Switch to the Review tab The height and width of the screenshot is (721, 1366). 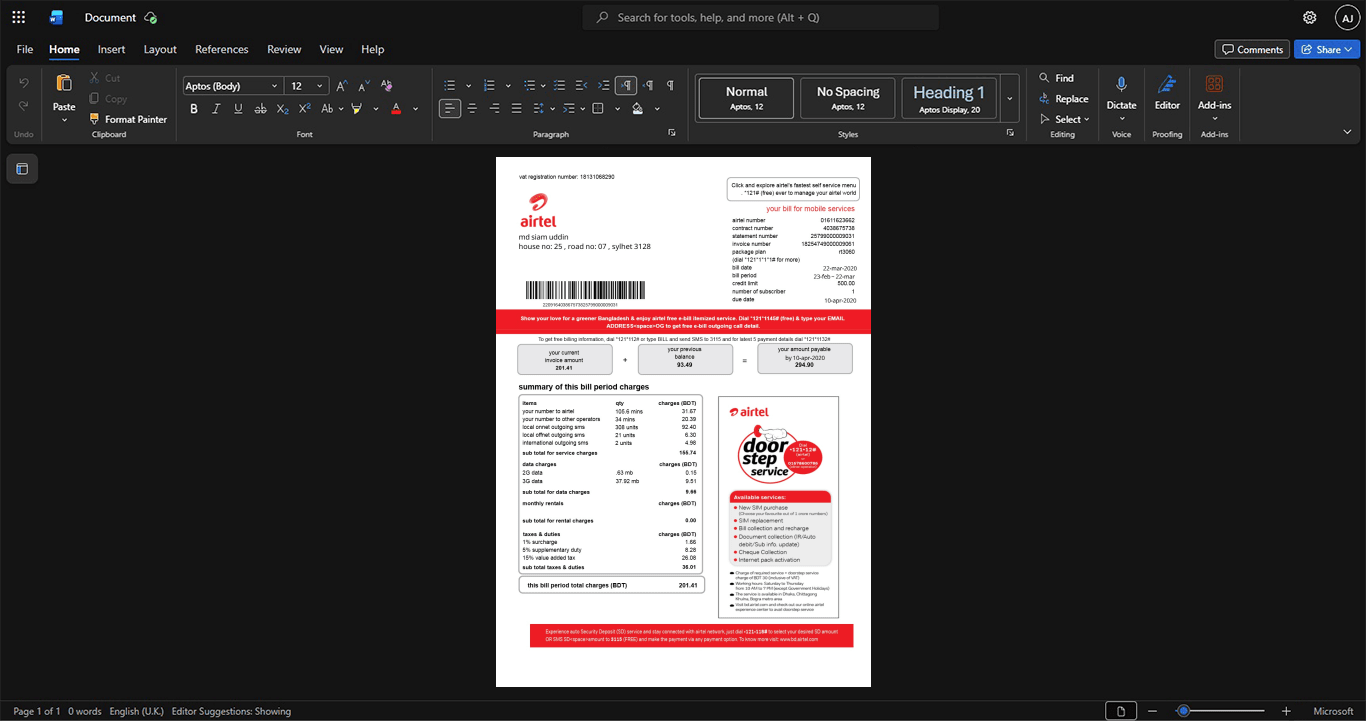pos(284,49)
